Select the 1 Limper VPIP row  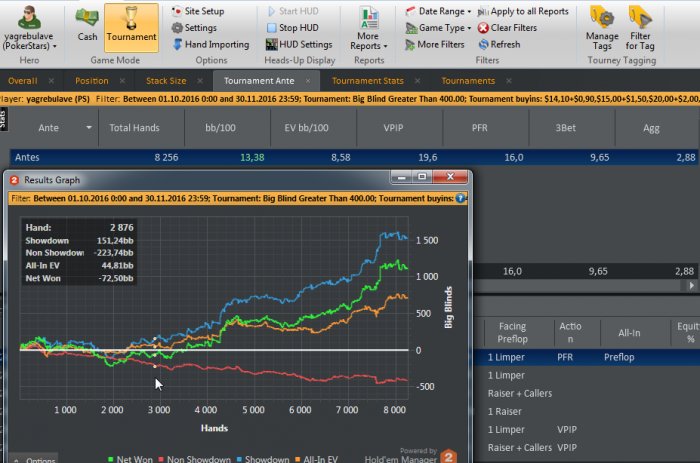586,430
